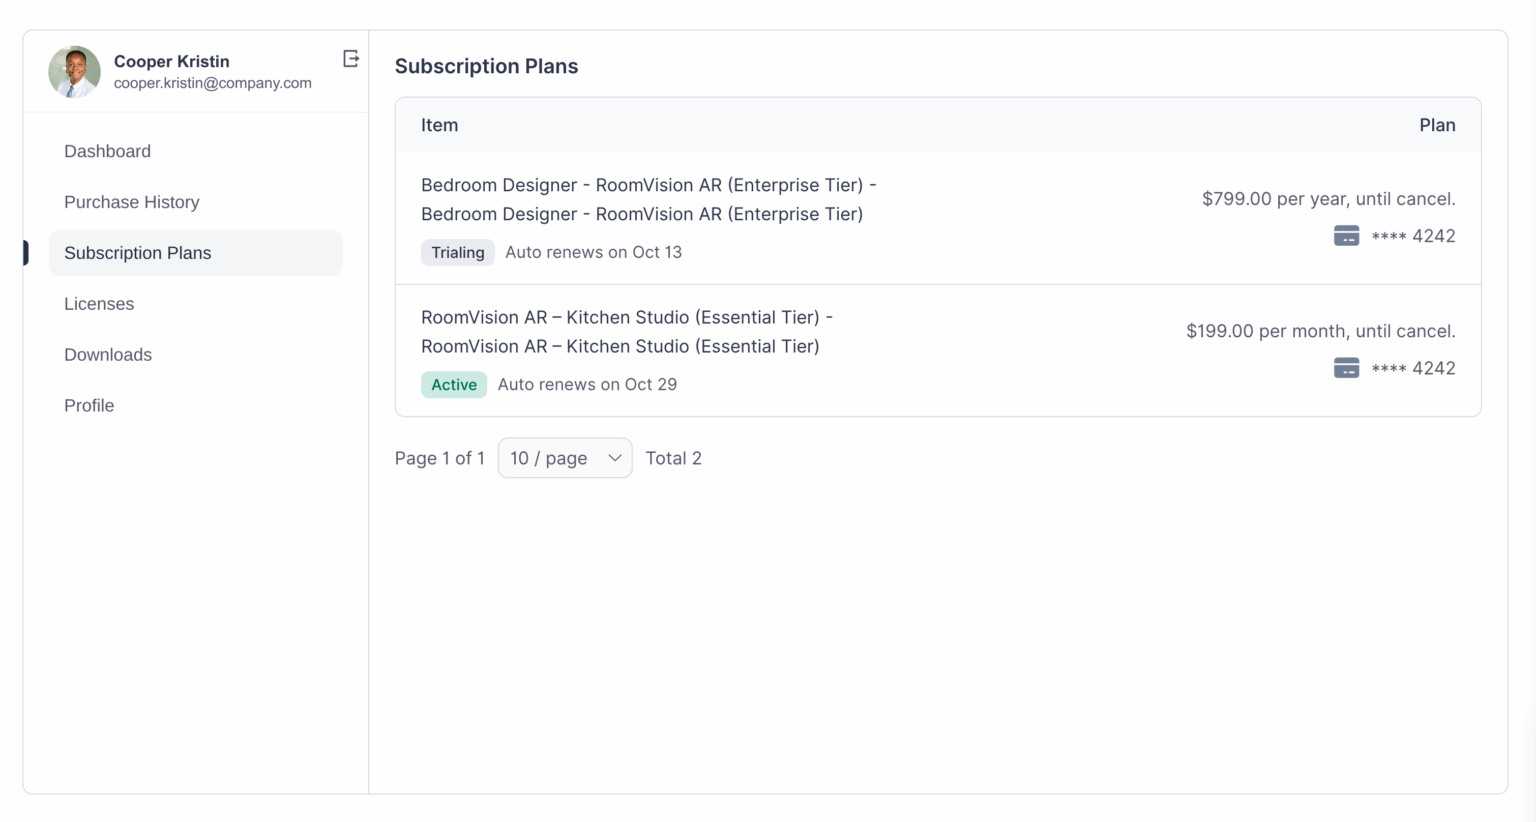Click the Auto renews on Oct 13 text
The height and width of the screenshot is (822, 1536).
593,252
